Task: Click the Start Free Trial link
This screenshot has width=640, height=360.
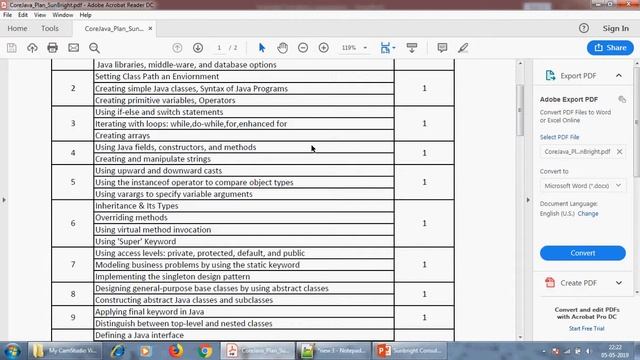Action: (587, 329)
